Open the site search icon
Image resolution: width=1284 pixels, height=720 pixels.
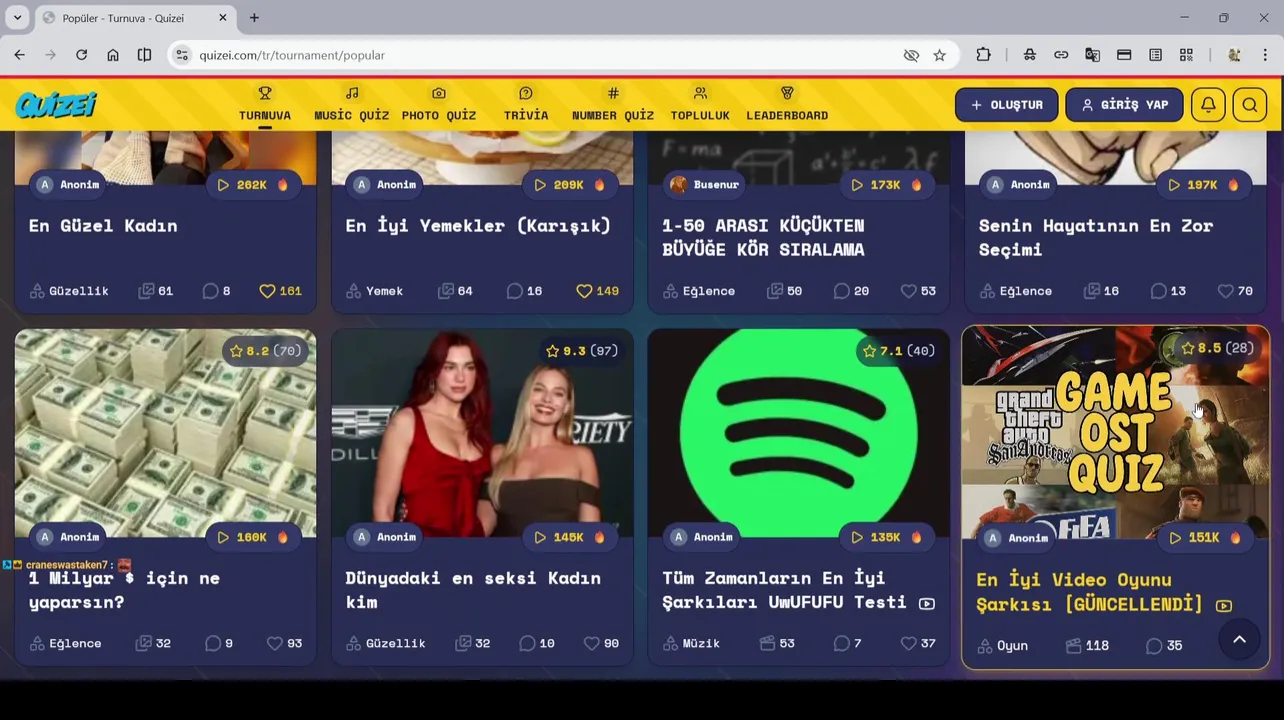[1250, 105]
